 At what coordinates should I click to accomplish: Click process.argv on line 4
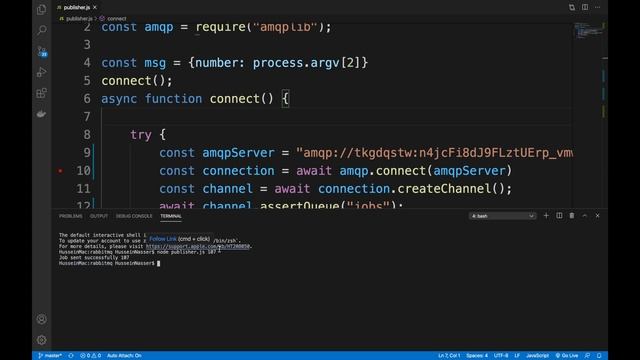(296, 63)
